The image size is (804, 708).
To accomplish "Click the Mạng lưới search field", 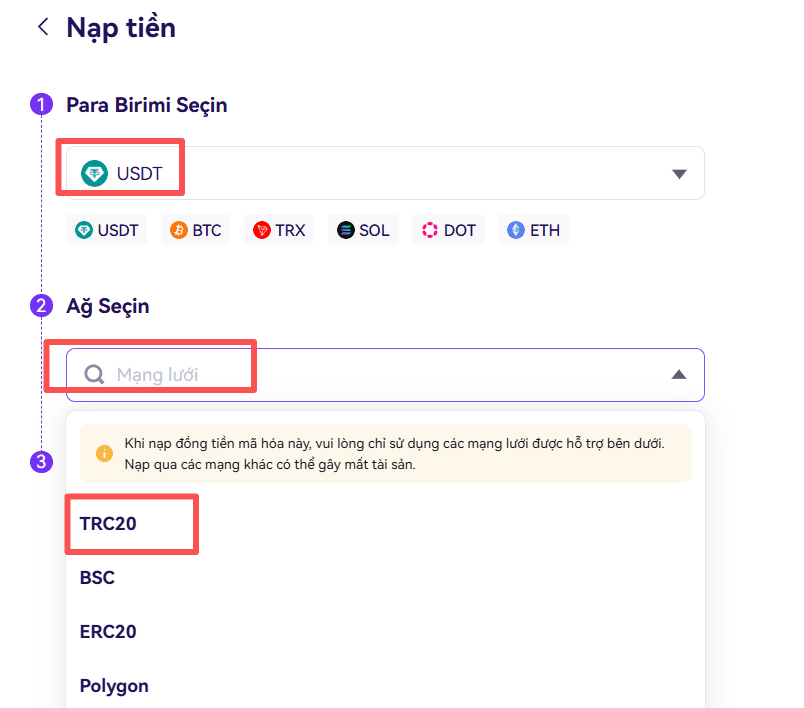I will click(385, 375).
